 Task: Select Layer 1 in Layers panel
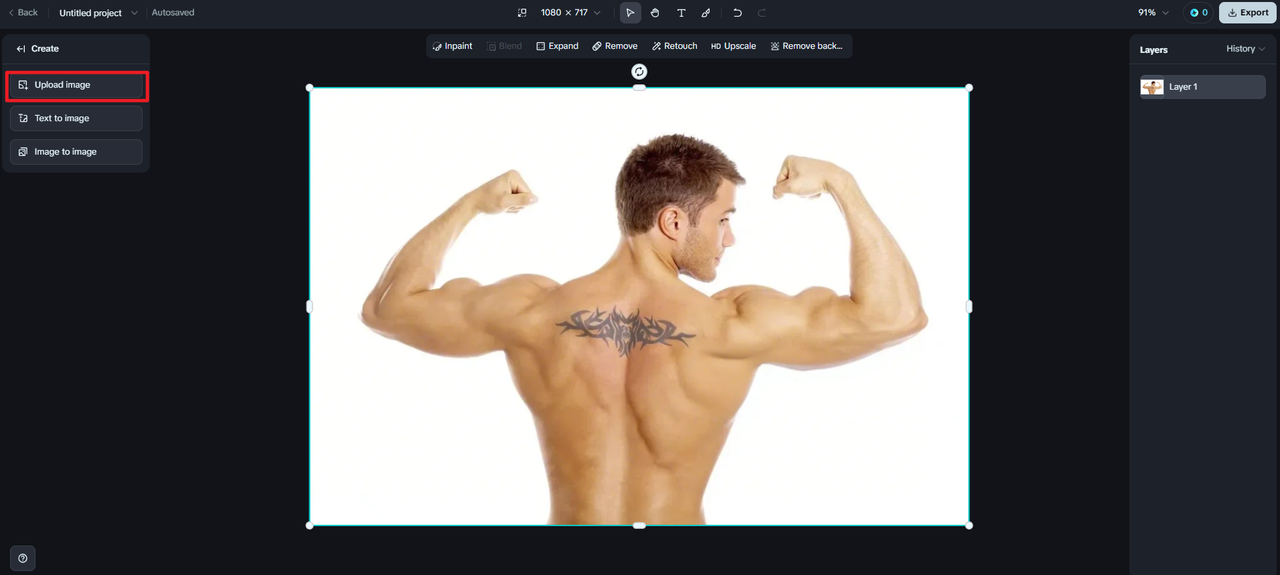pos(1203,87)
